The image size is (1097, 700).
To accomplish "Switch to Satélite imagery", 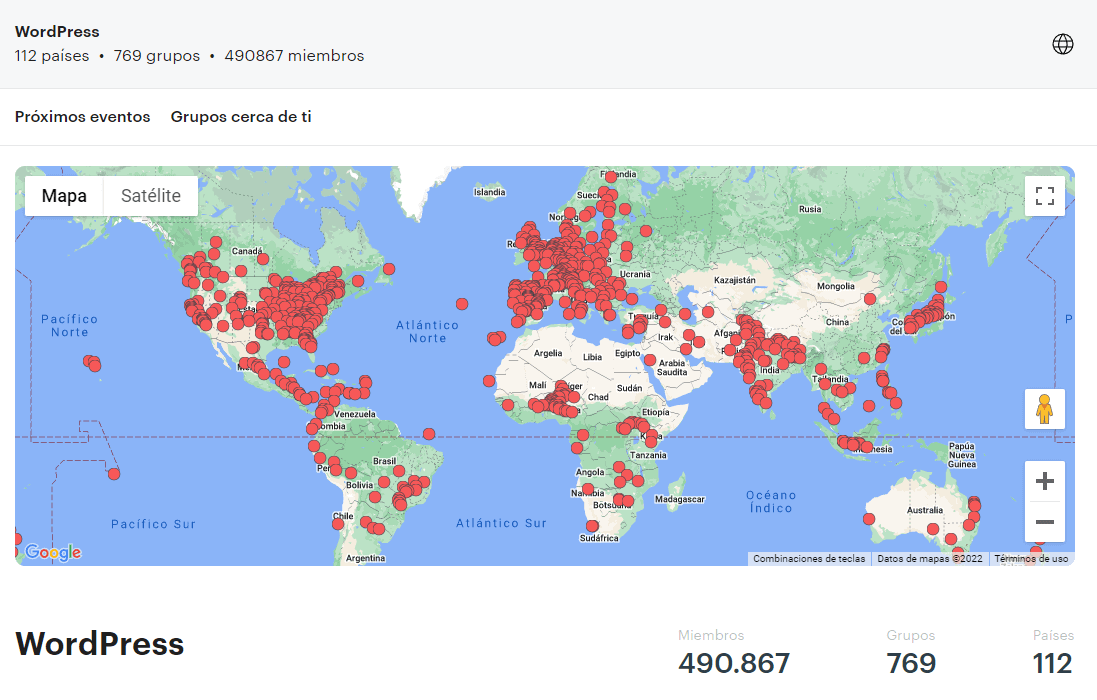I will (x=150, y=196).
